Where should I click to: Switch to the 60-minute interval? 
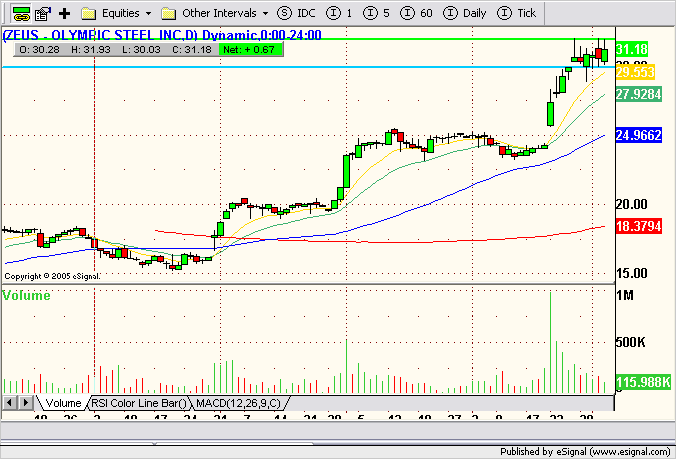click(416, 13)
